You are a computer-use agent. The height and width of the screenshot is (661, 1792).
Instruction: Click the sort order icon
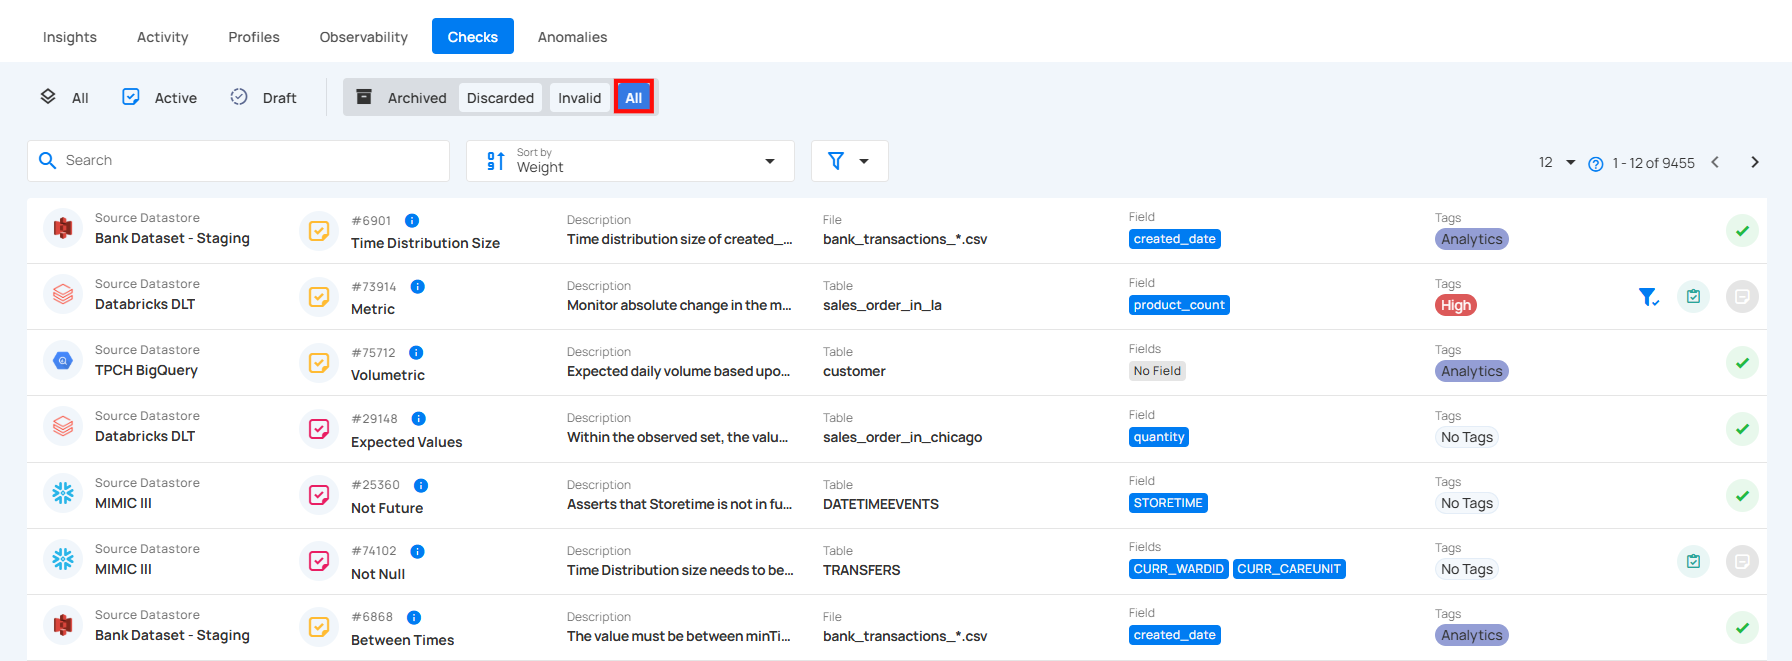[x=495, y=160]
